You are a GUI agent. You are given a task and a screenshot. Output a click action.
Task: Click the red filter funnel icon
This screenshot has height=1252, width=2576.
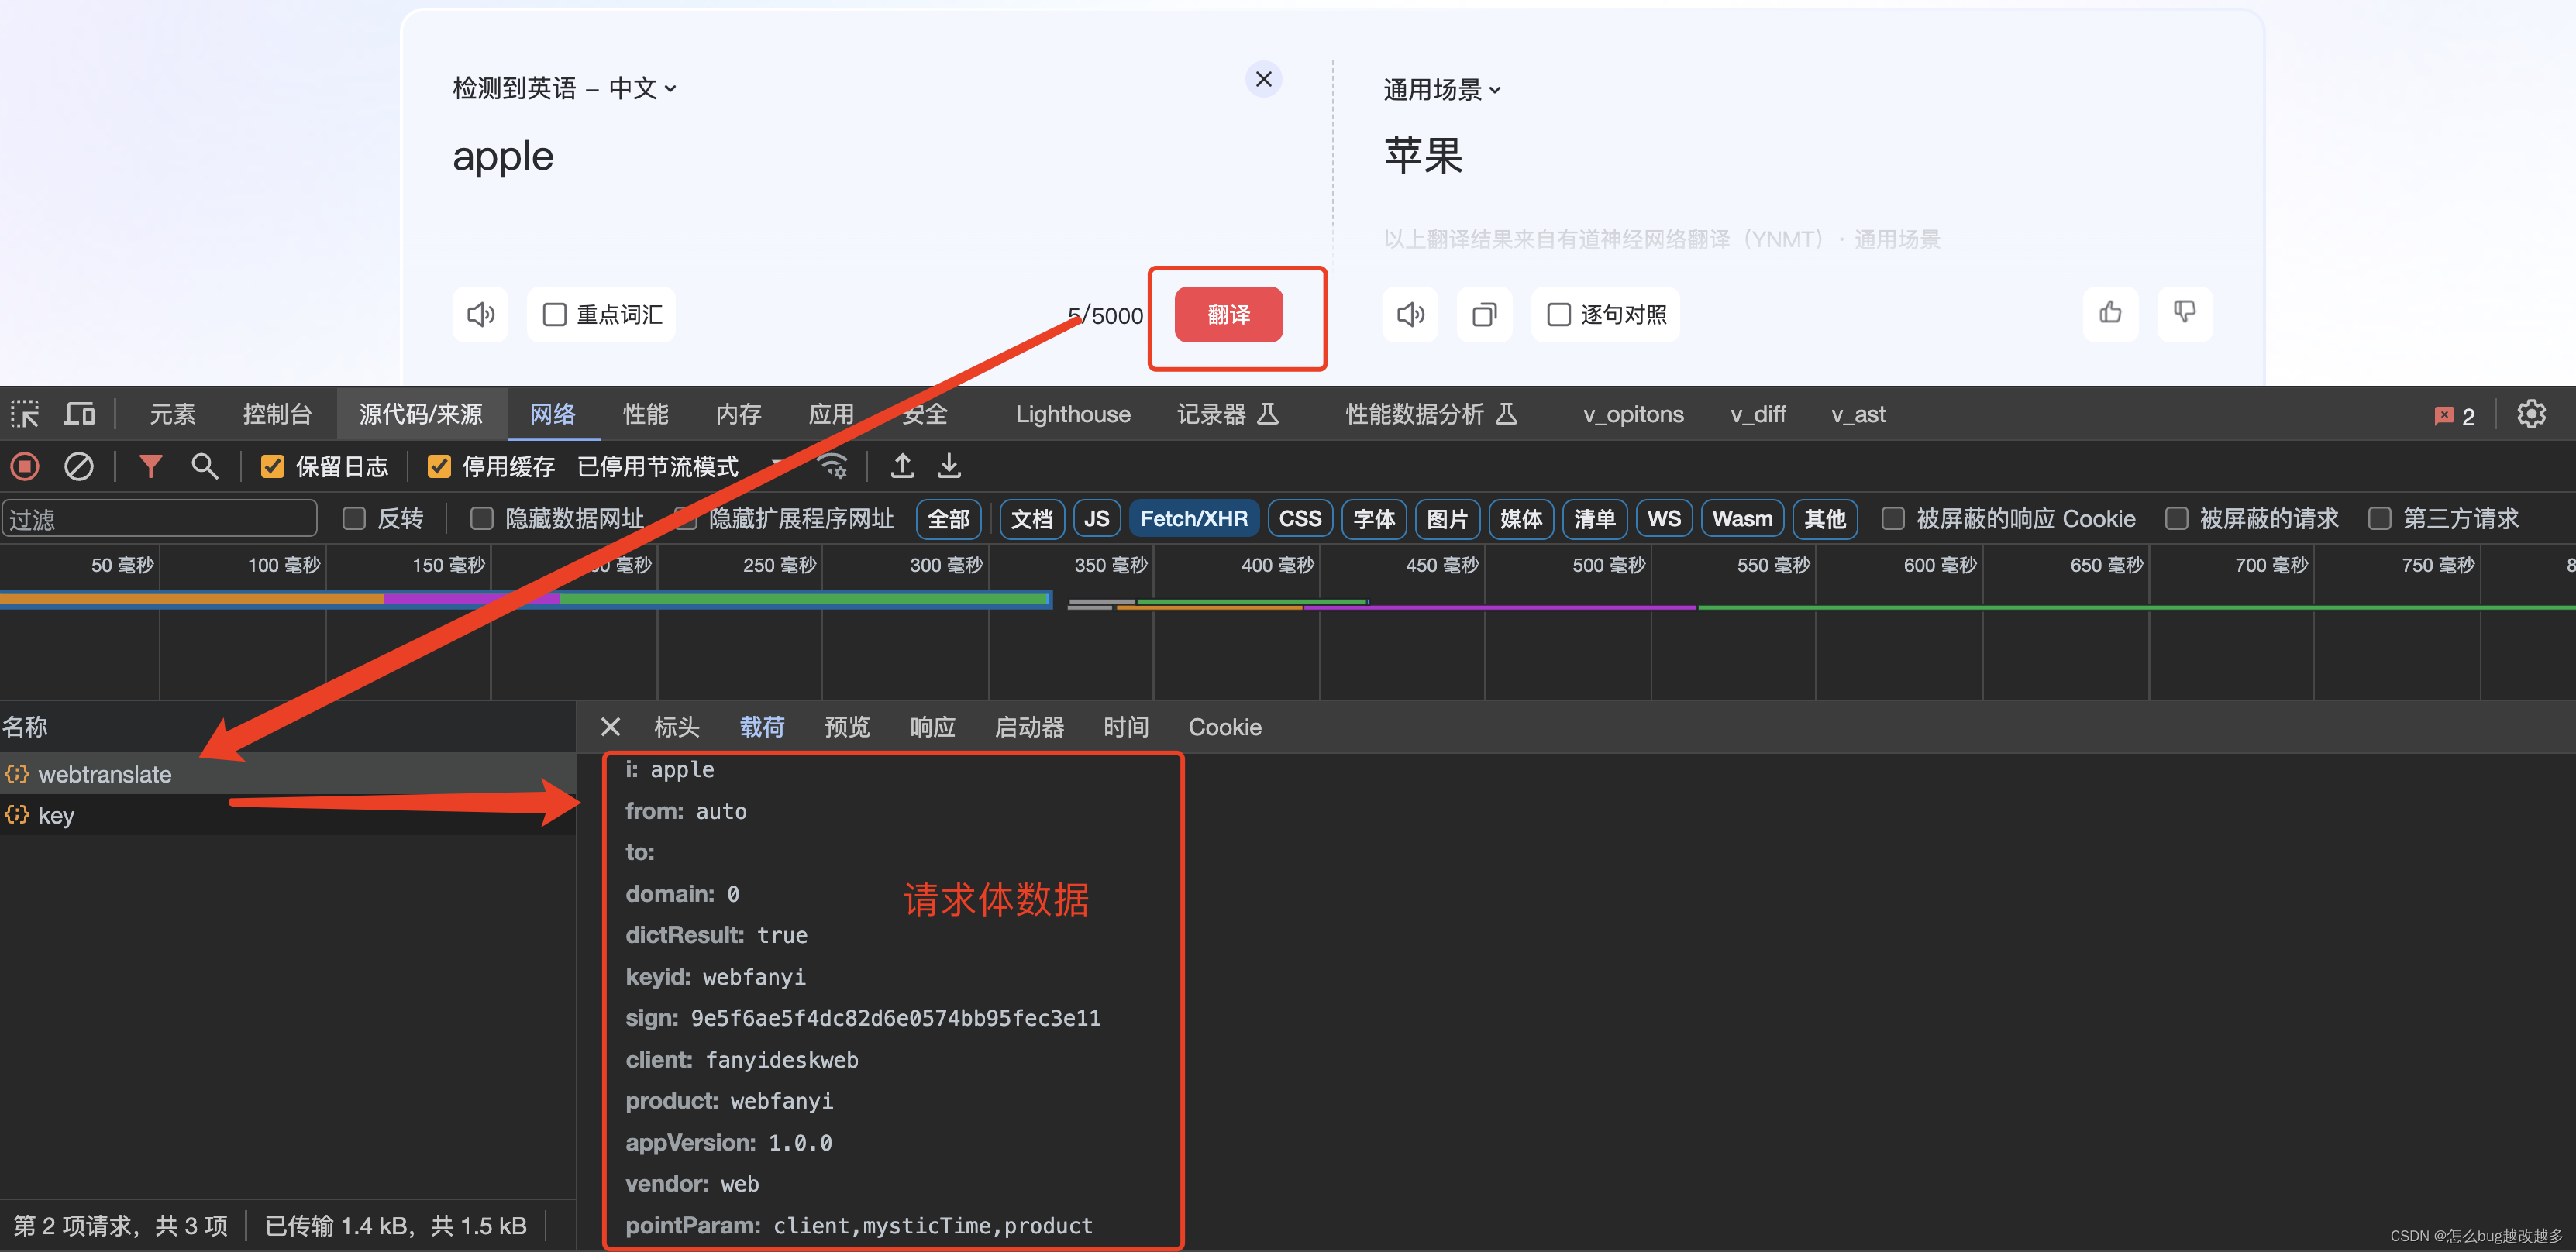click(150, 466)
